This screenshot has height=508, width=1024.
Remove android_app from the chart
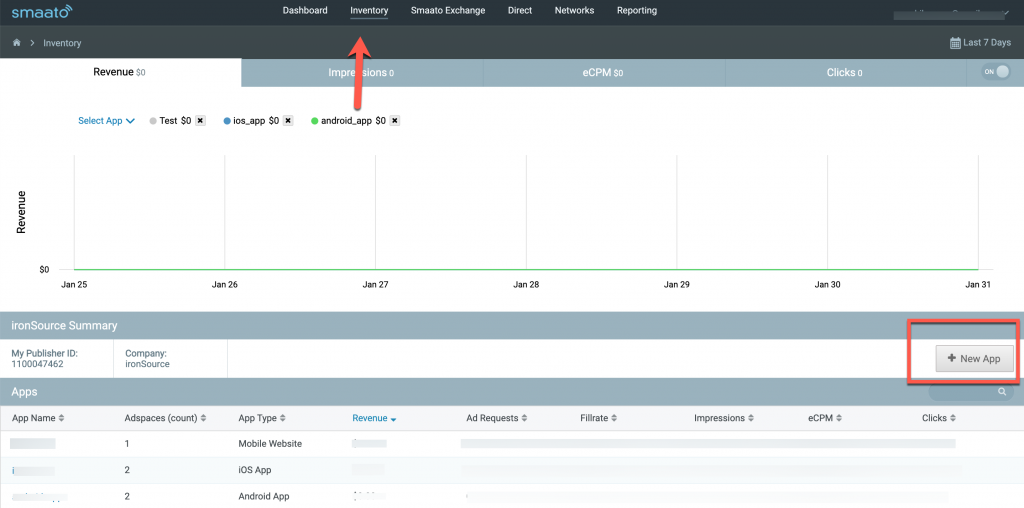394,121
